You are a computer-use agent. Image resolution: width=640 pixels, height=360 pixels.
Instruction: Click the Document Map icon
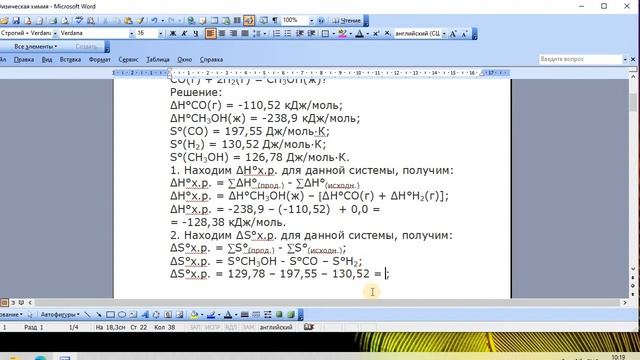[x=264, y=20]
